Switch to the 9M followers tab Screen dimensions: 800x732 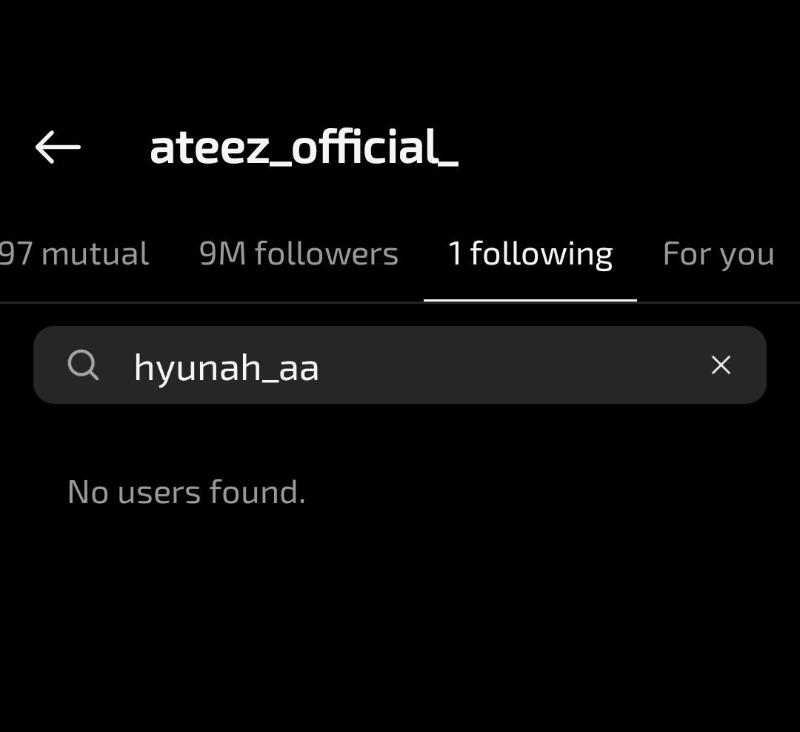click(298, 254)
